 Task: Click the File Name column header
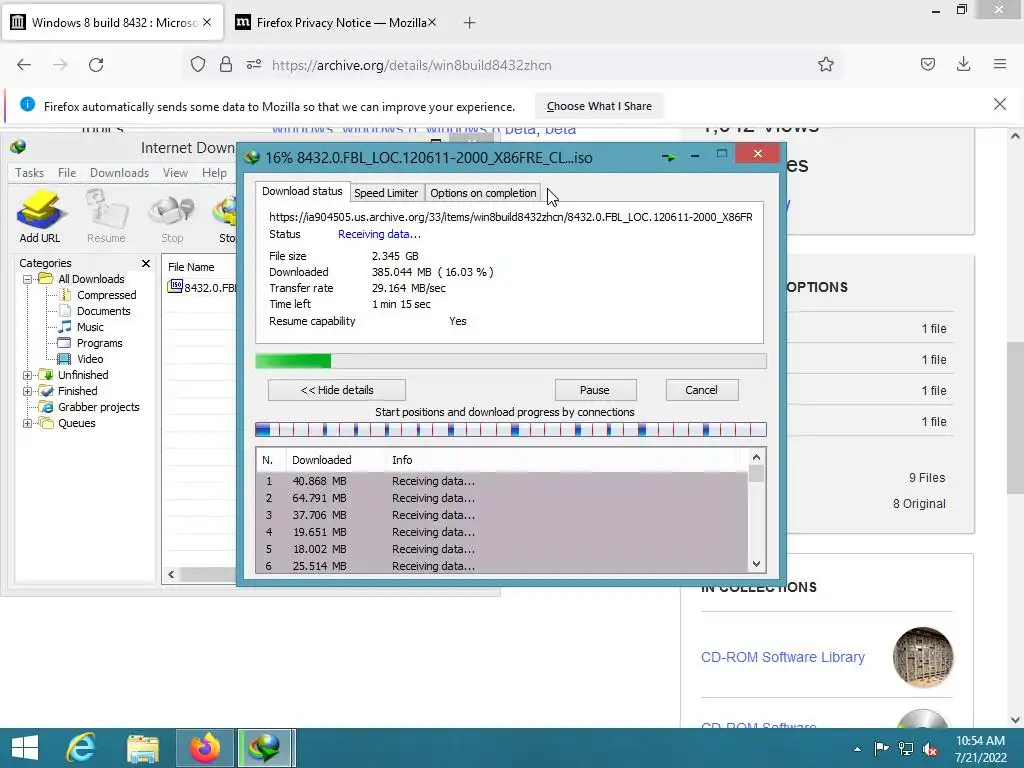click(199, 266)
